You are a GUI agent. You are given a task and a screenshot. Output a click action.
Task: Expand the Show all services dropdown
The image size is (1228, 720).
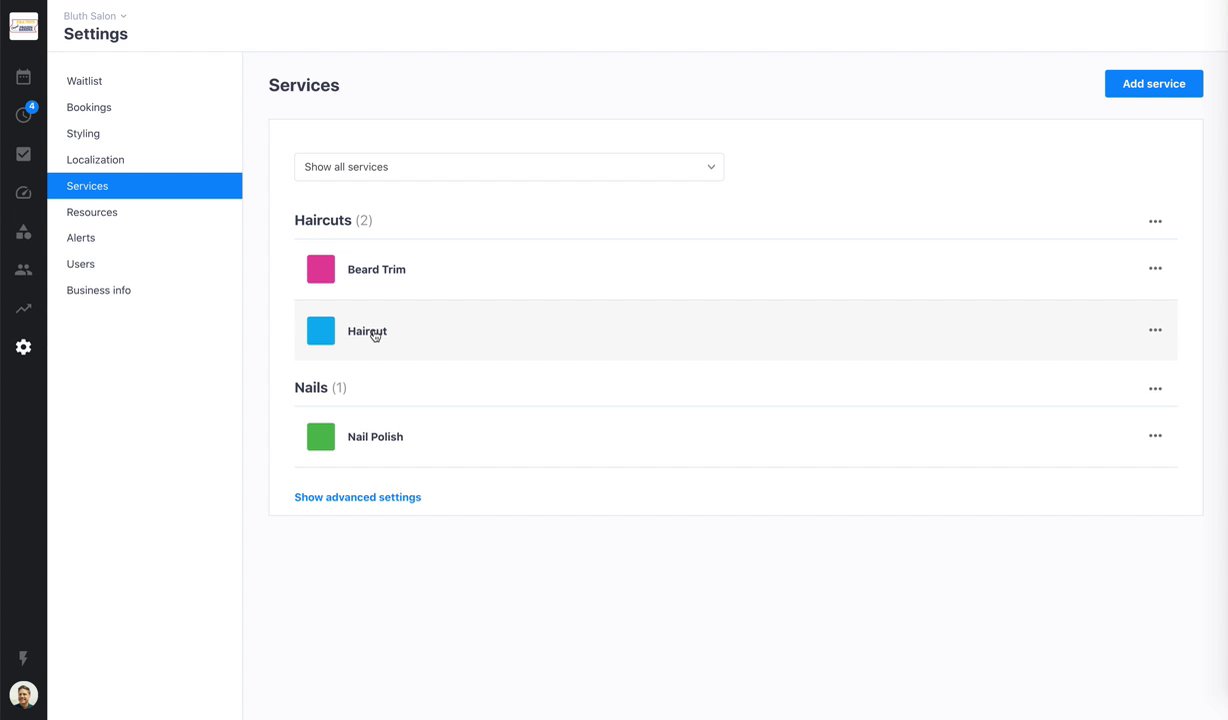tap(508, 167)
